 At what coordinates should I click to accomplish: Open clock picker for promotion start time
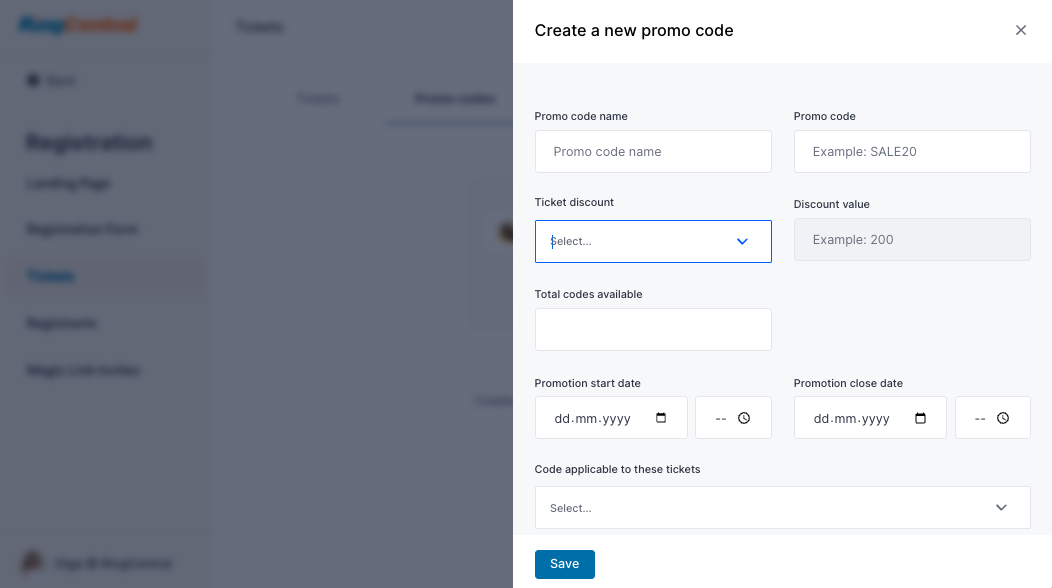[744, 418]
